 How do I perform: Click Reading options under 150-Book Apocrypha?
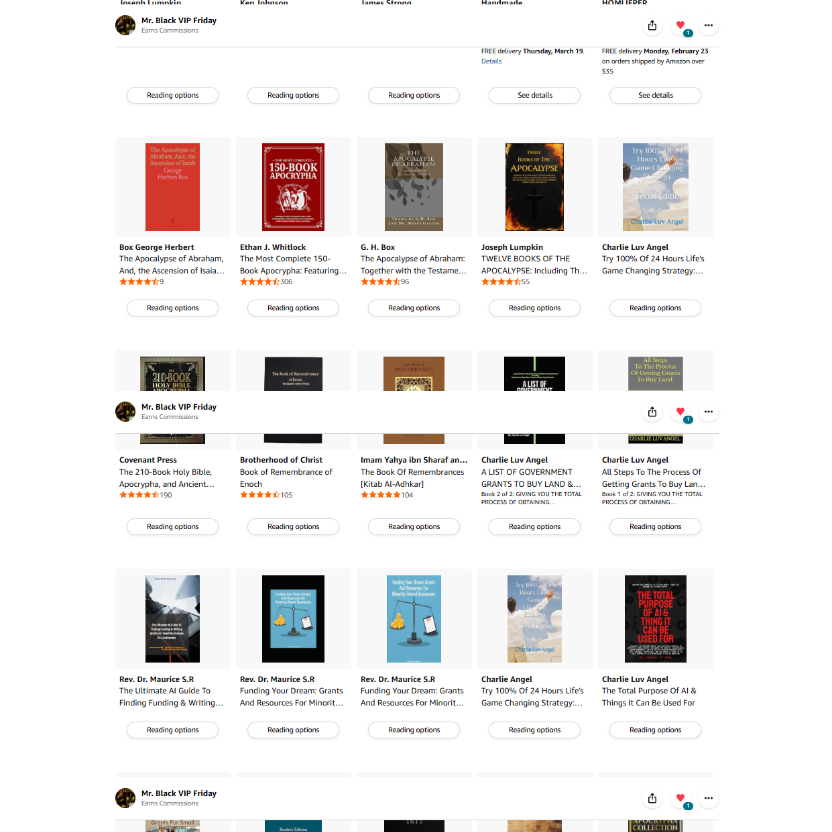pyautogui.click(x=293, y=308)
